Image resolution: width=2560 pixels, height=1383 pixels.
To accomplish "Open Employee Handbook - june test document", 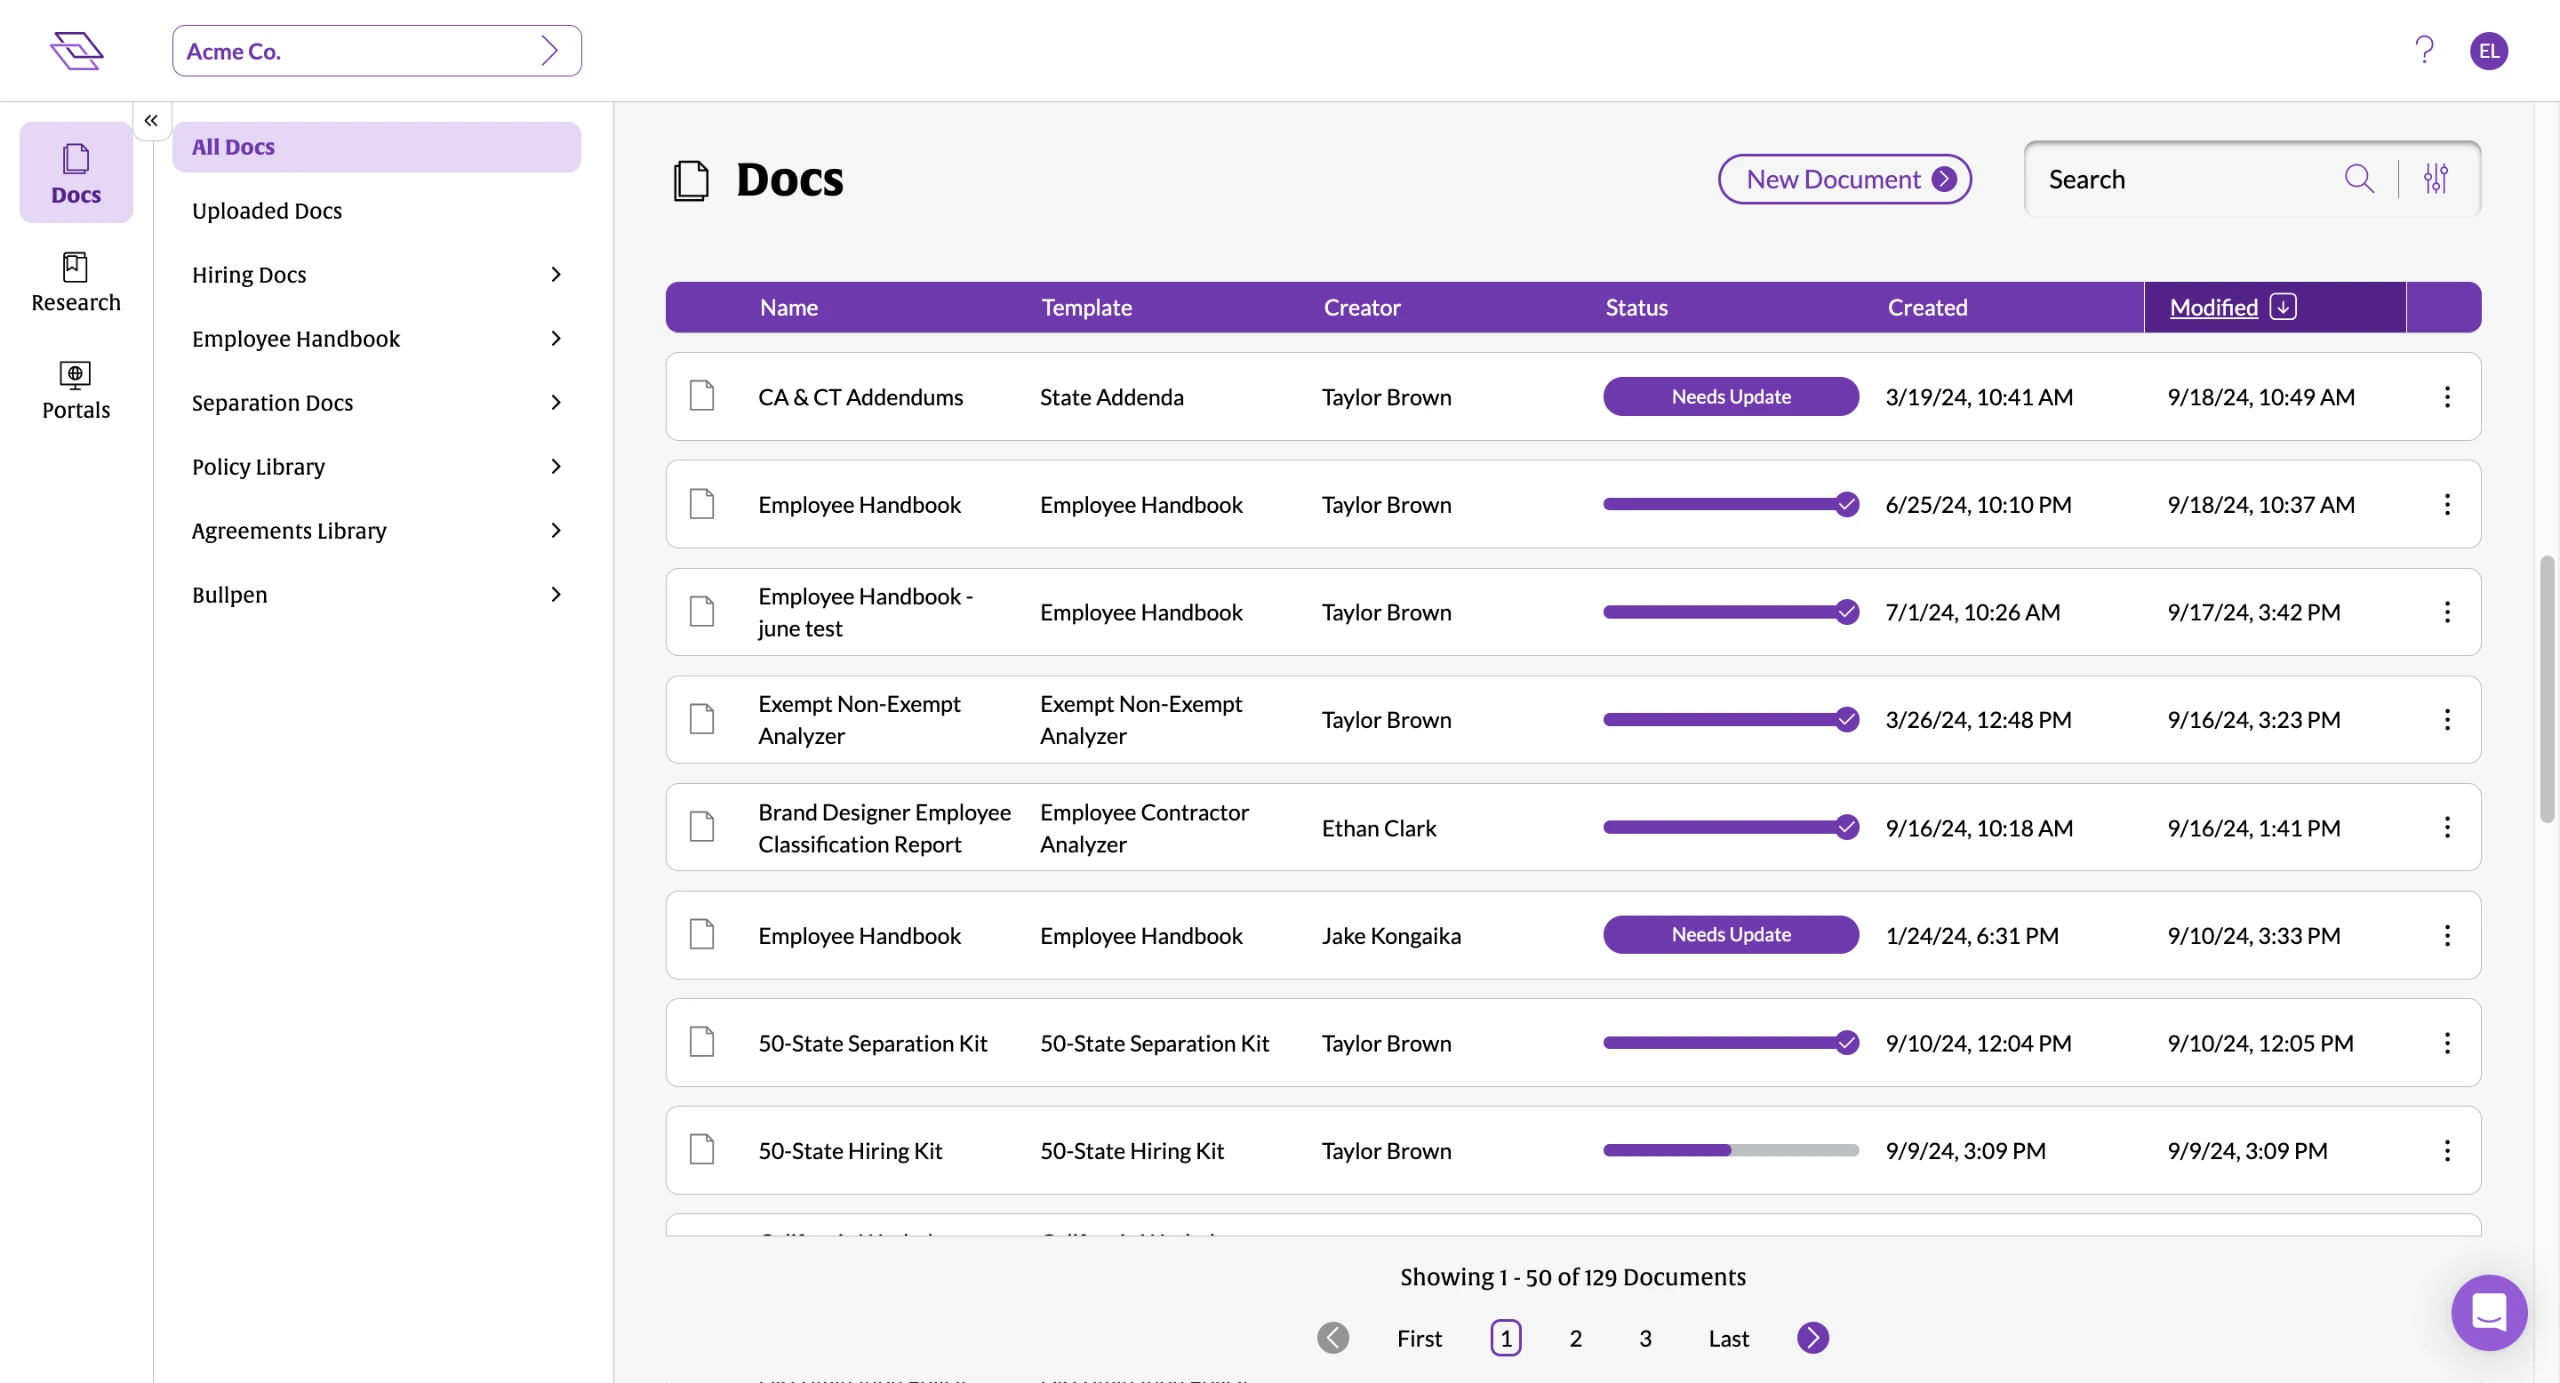I will tap(865, 612).
